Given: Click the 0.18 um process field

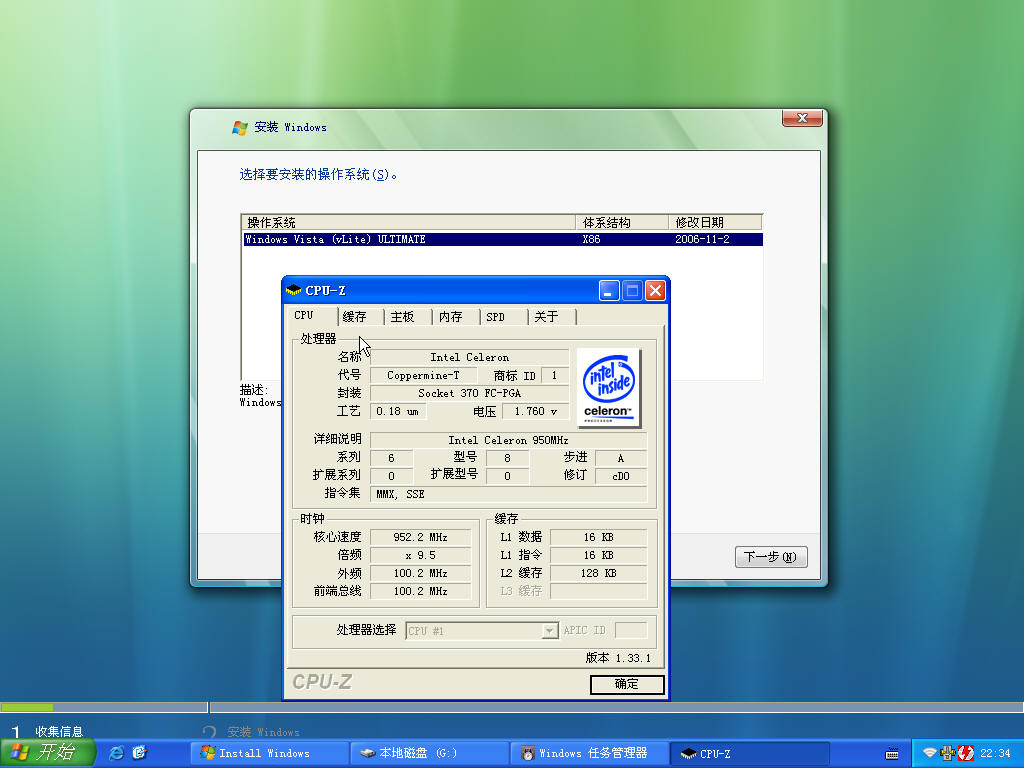Looking at the screenshot, I should pos(398,411).
